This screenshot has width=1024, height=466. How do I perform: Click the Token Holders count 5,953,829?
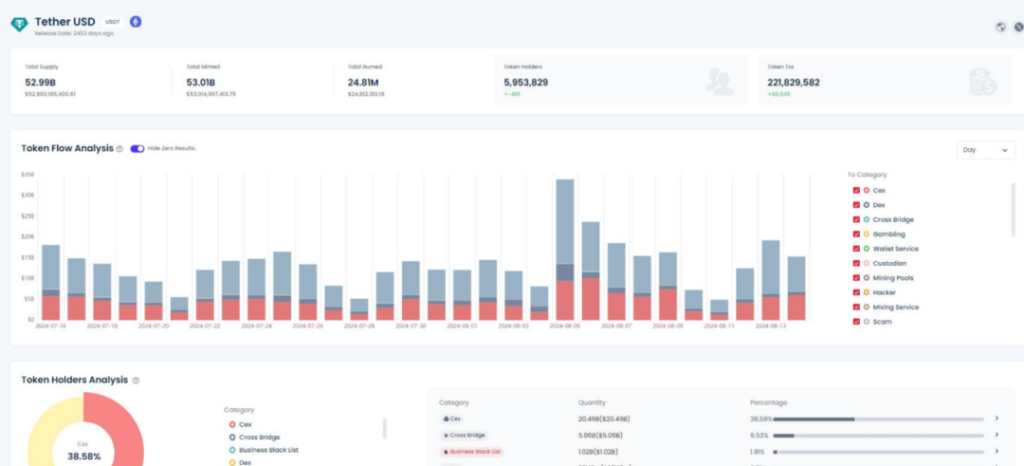pyautogui.click(x=526, y=82)
